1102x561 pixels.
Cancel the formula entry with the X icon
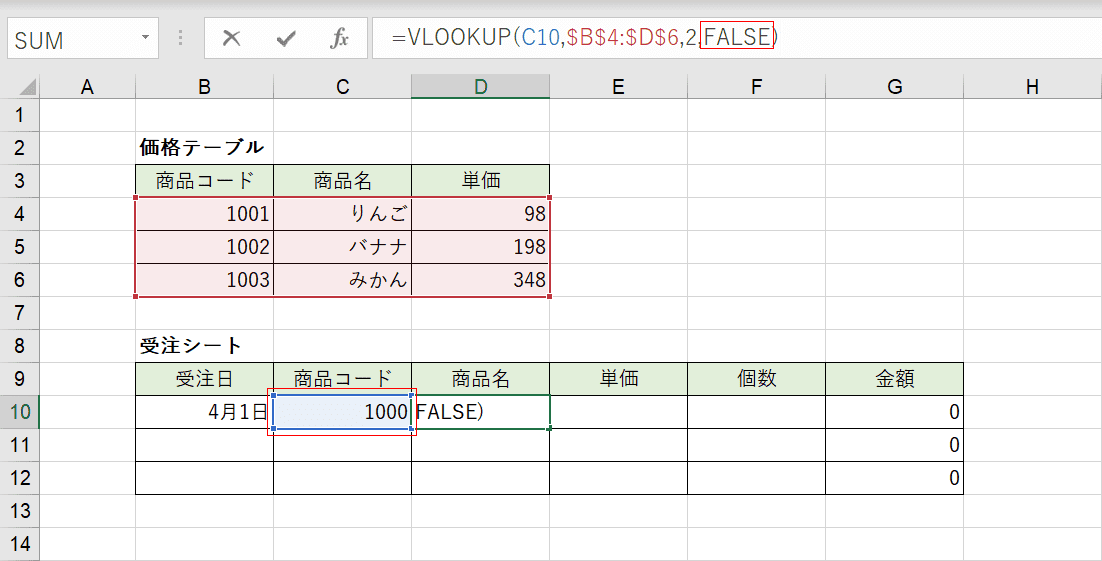pyautogui.click(x=231, y=39)
